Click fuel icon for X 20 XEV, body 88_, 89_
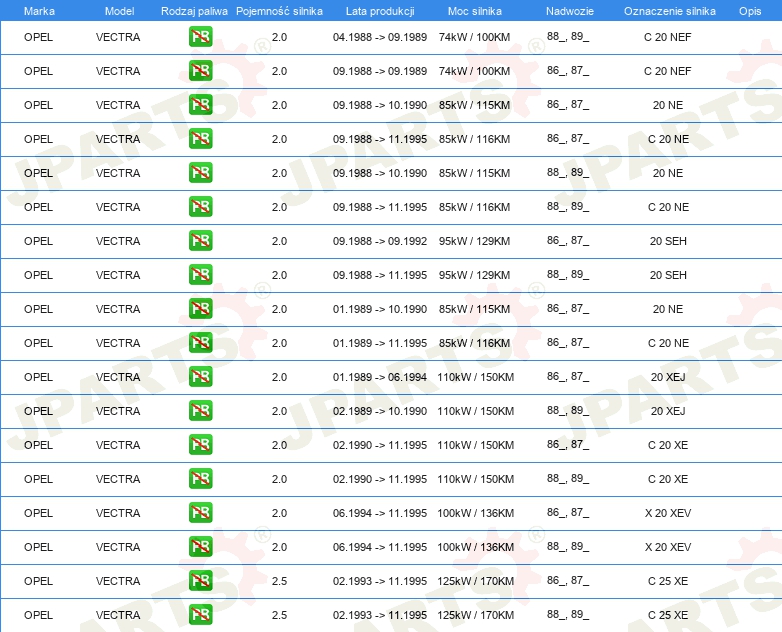Viewport: 782px width, 632px height. coord(200,547)
